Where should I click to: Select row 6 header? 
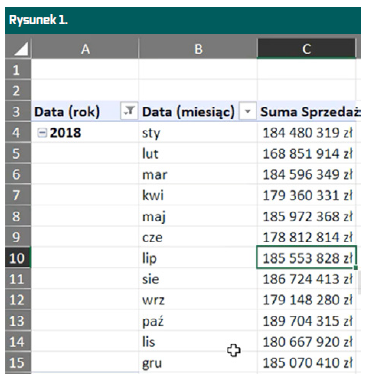(18, 174)
